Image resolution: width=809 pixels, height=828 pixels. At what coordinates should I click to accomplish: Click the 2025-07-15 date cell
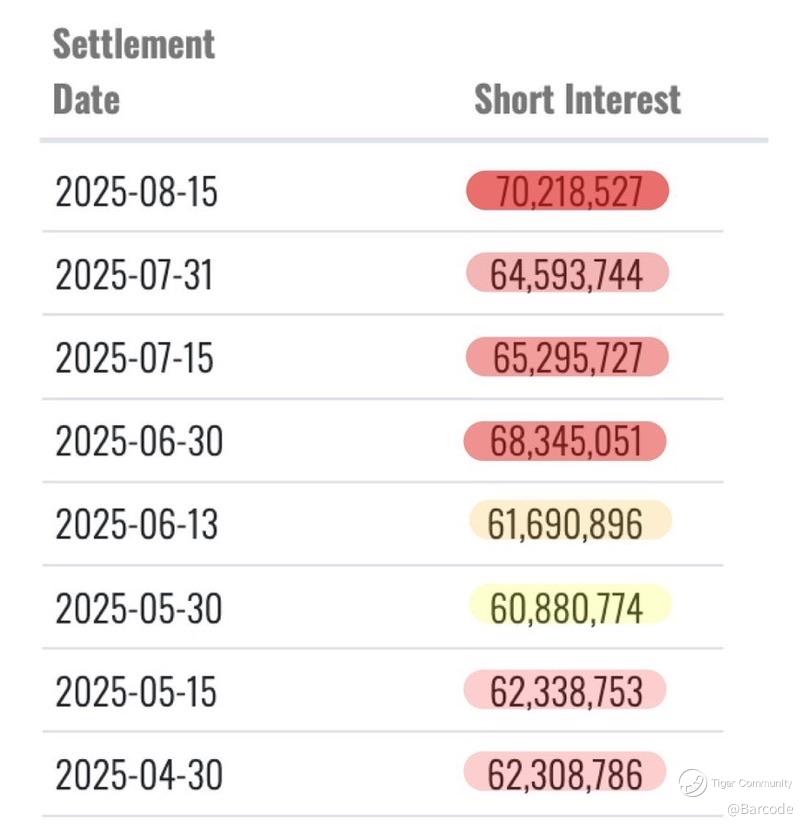(134, 357)
